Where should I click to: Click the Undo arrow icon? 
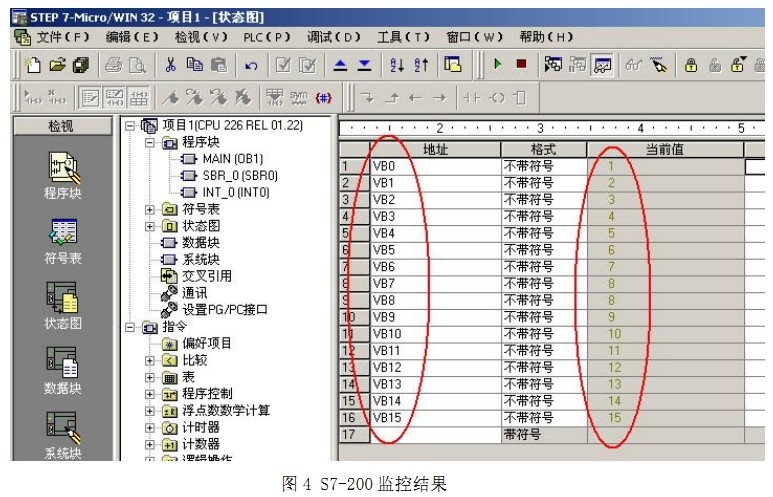(251, 65)
